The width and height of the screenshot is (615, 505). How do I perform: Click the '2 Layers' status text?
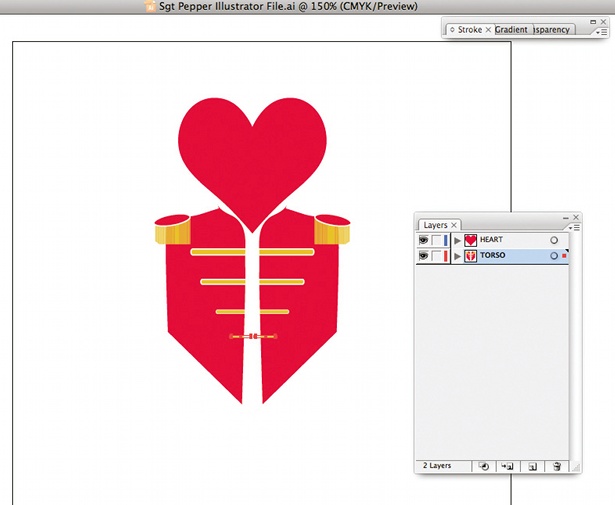pyautogui.click(x=437, y=466)
